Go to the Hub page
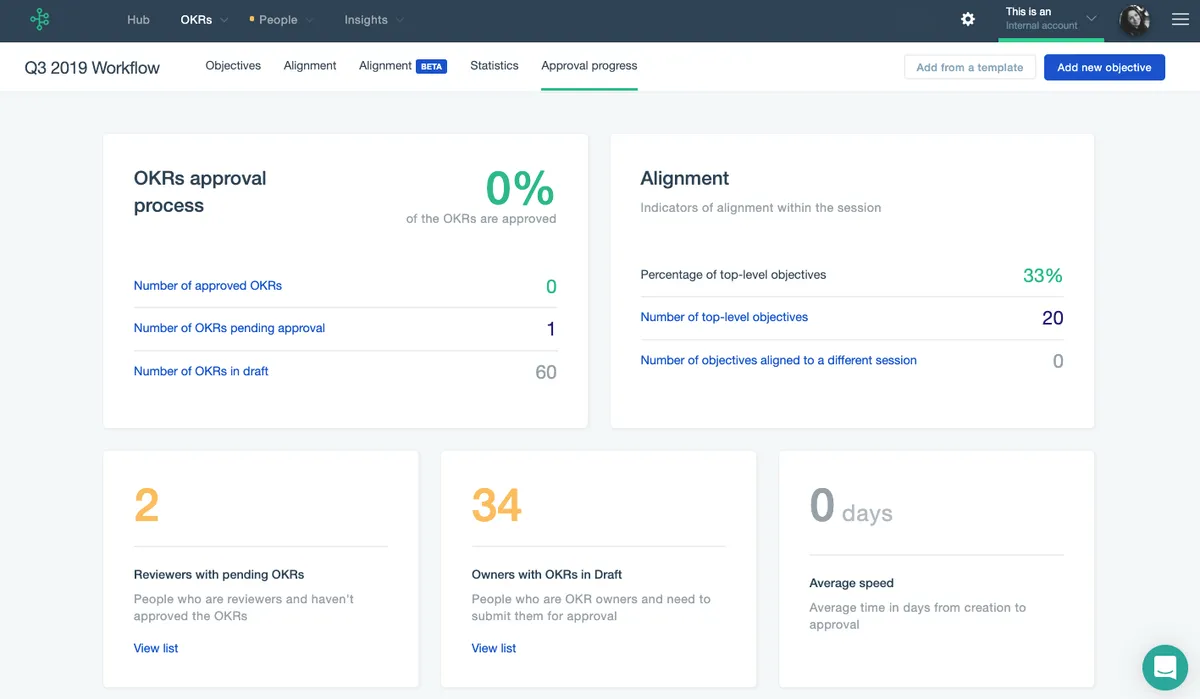The width and height of the screenshot is (1200, 699). [138, 20]
